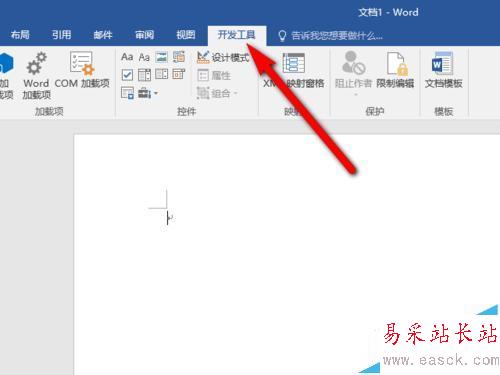Switch to the 邮件 (Mailings) tab
500x375 pixels.
(103, 35)
